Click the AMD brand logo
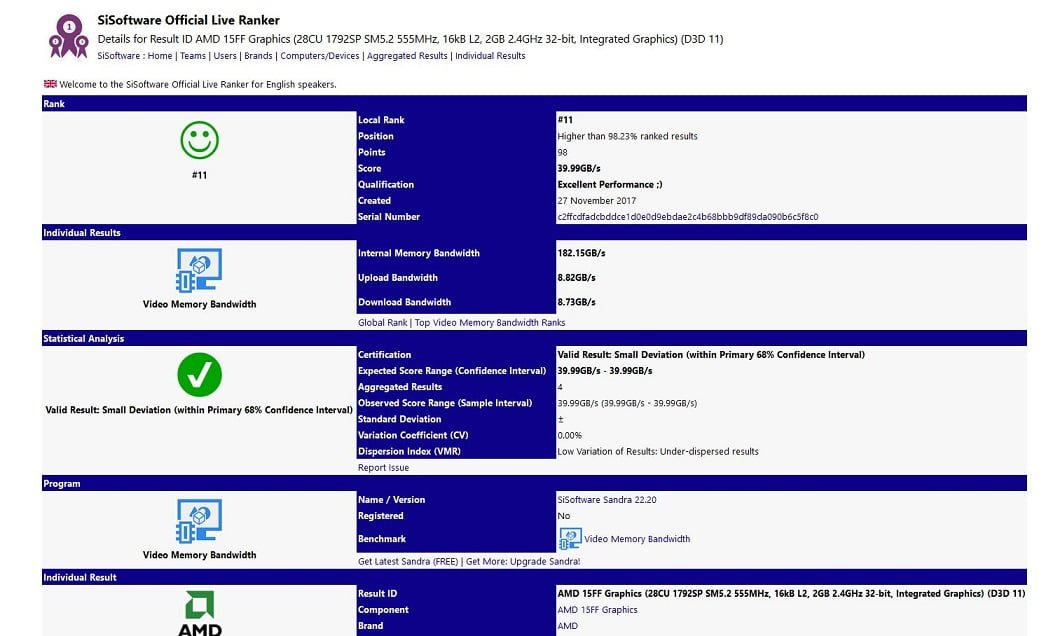 (199, 612)
